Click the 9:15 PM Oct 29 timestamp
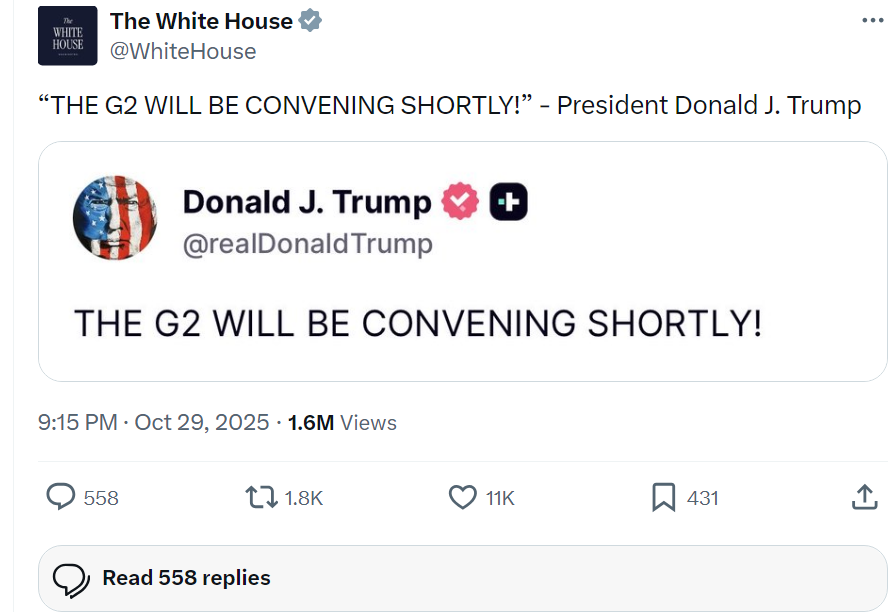Screen dimensions: 895x612 [153, 423]
